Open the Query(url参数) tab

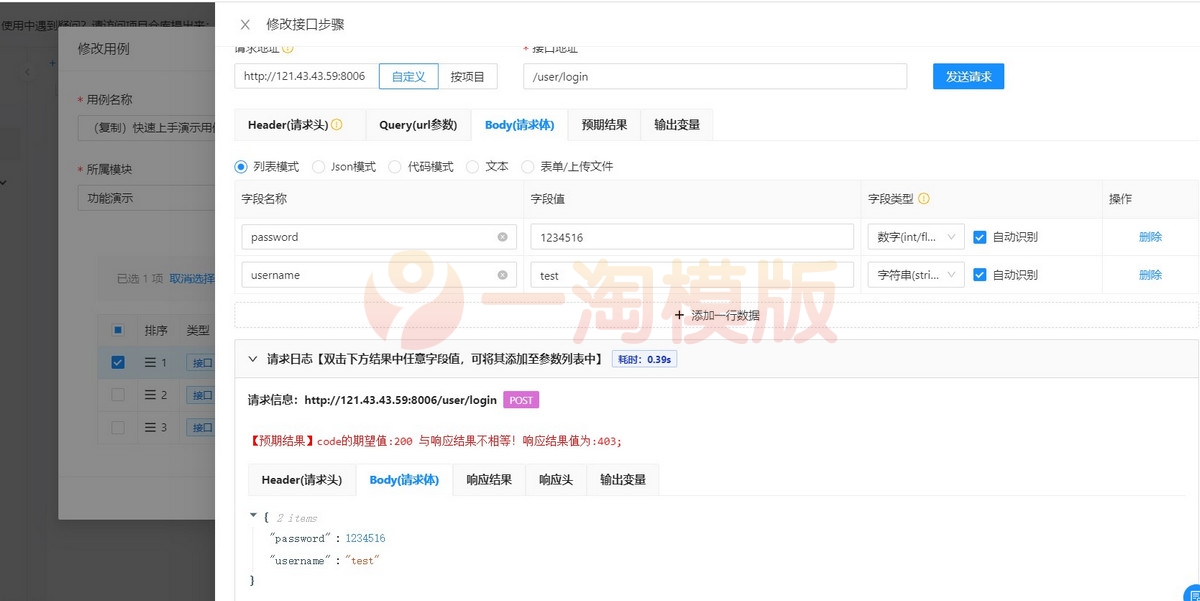point(418,125)
